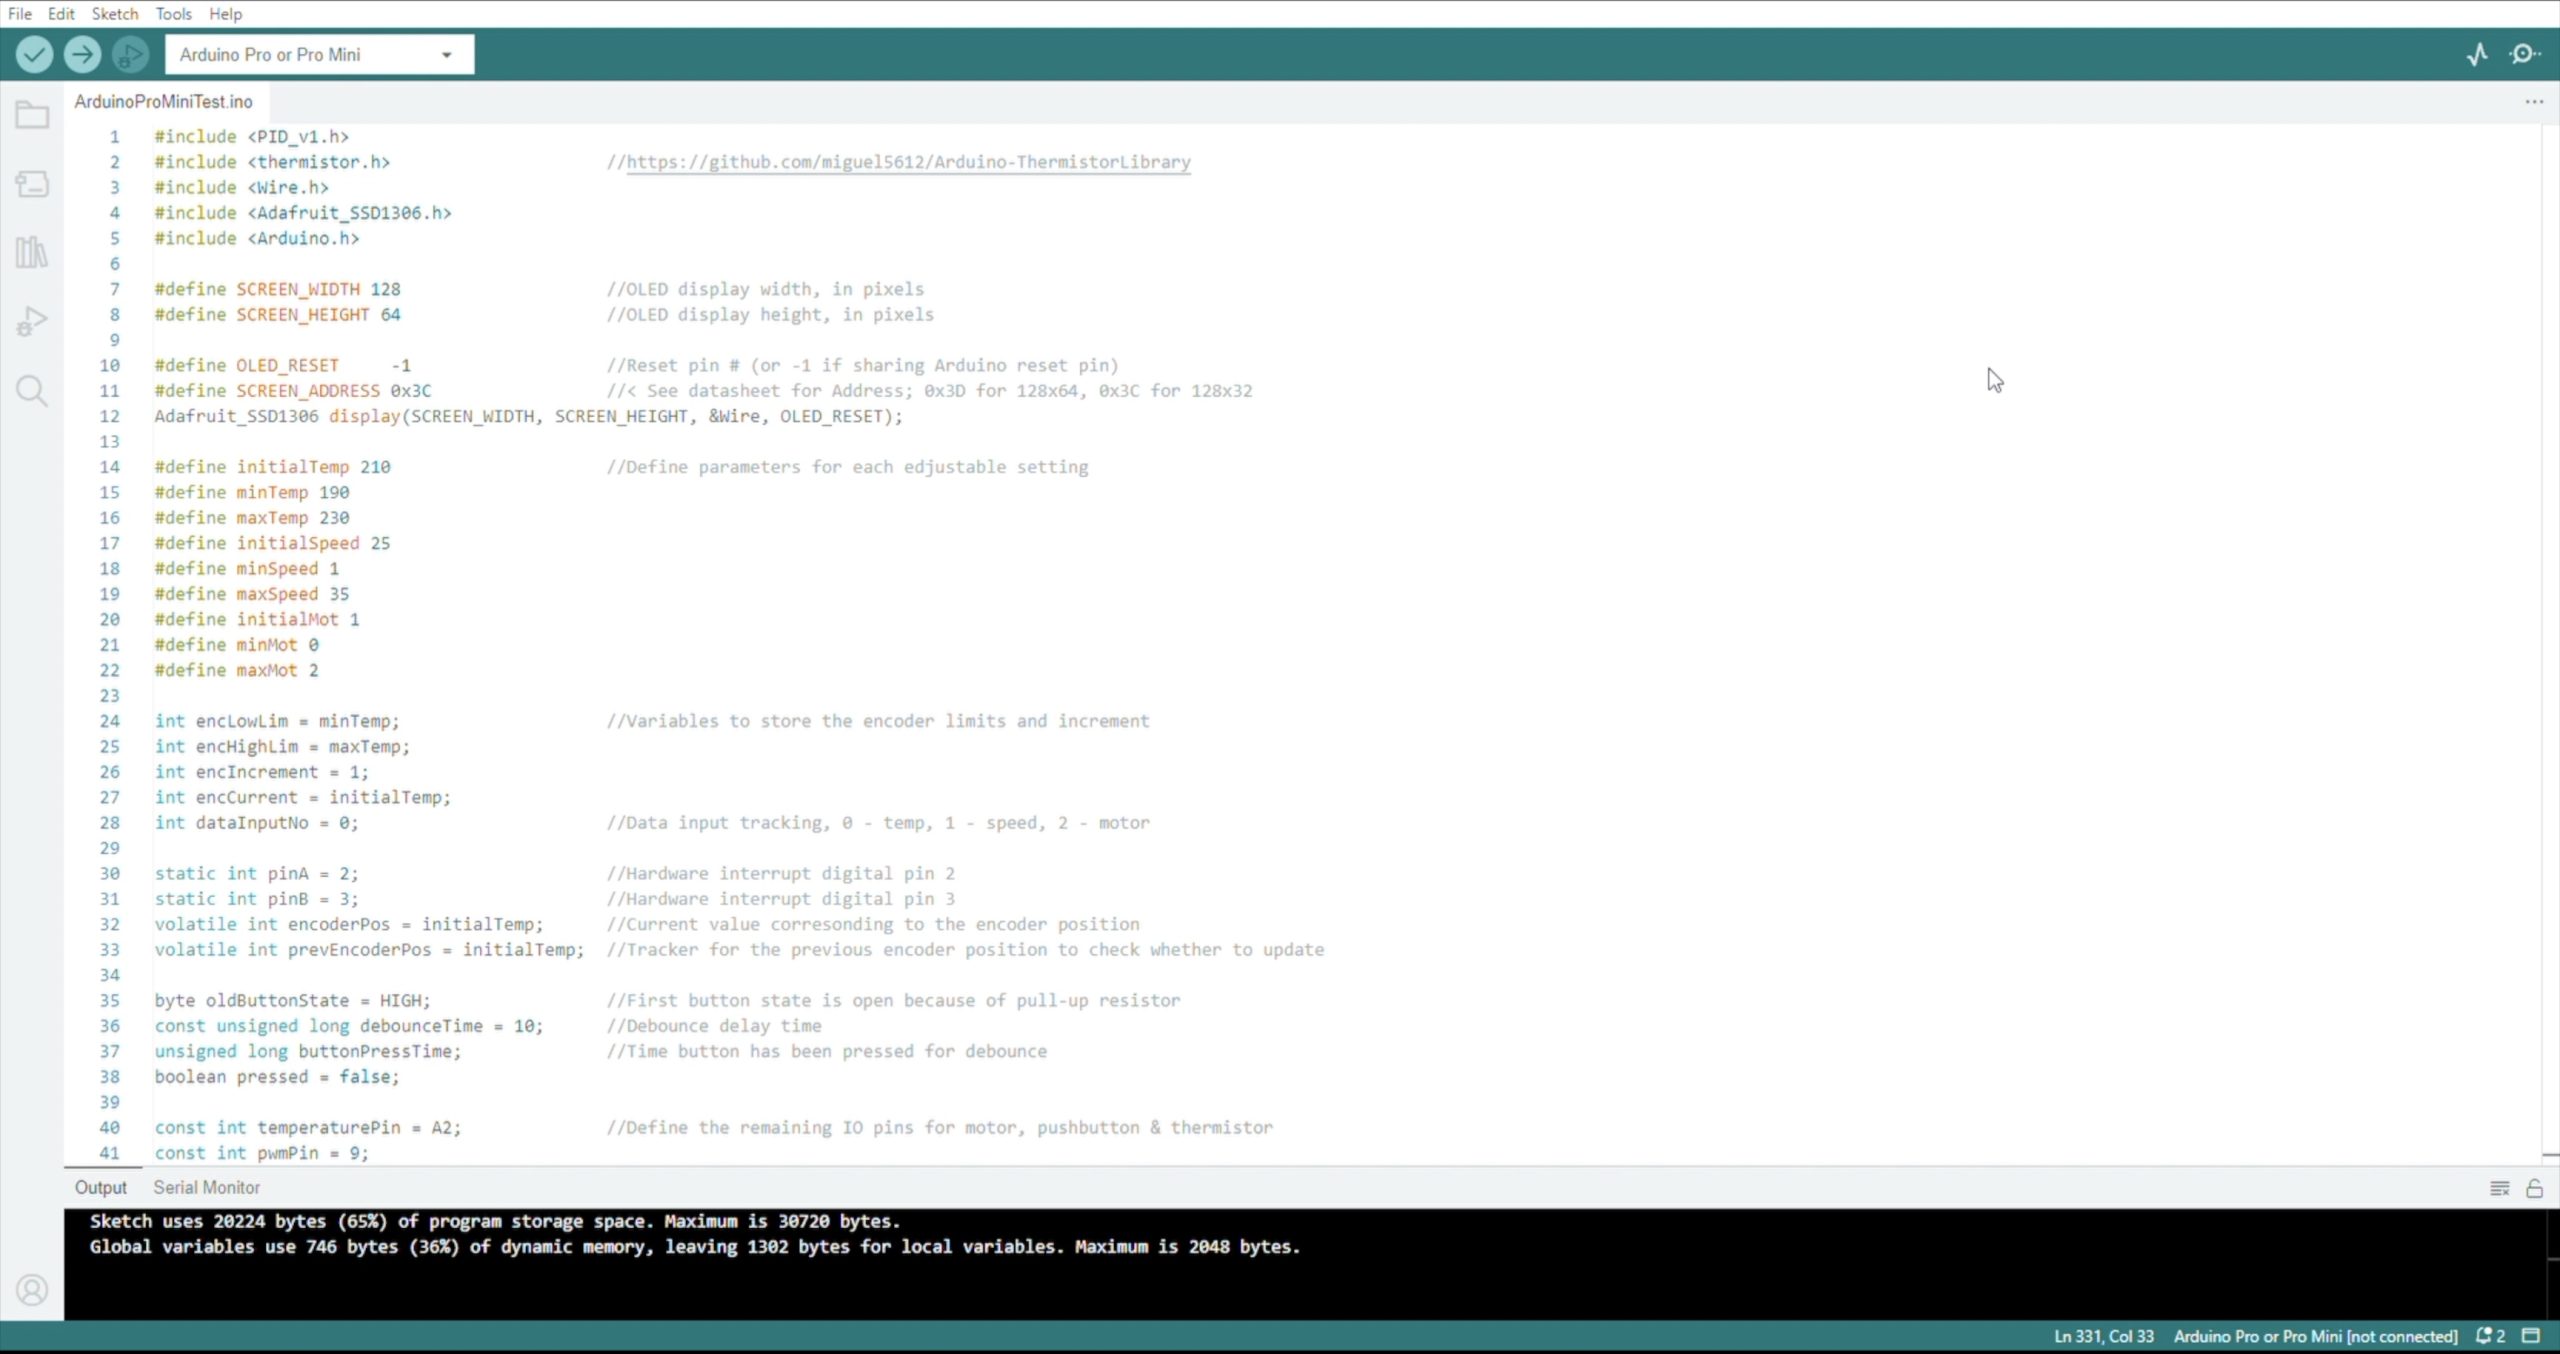The height and width of the screenshot is (1354, 2560).
Task: Open the Library Manager sidebar icon
Action: pos(31,253)
